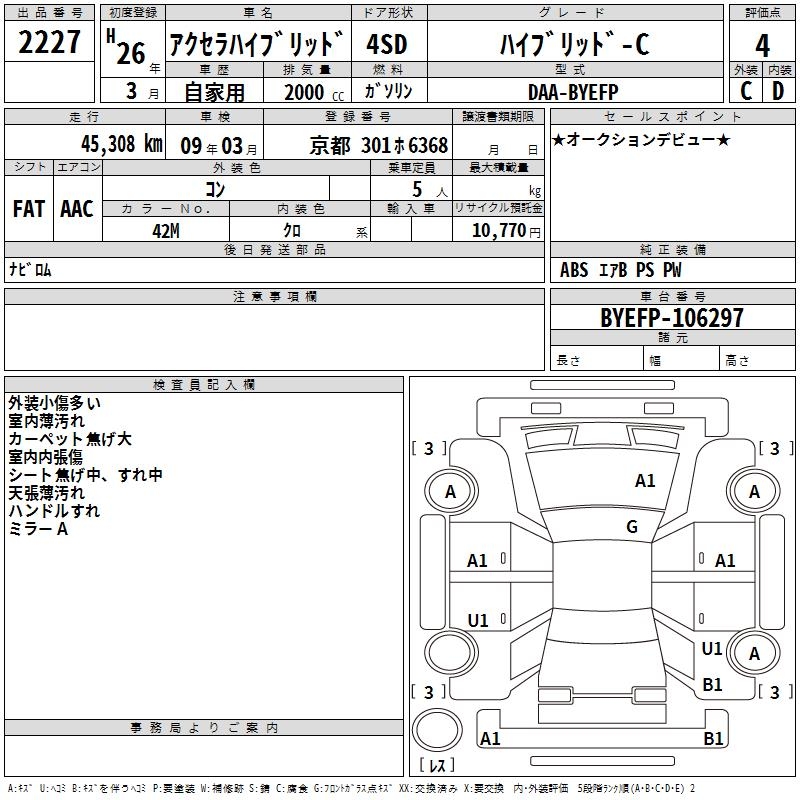Select interior color クロ
The width and height of the screenshot is (800, 800).
pyautogui.click(x=292, y=231)
